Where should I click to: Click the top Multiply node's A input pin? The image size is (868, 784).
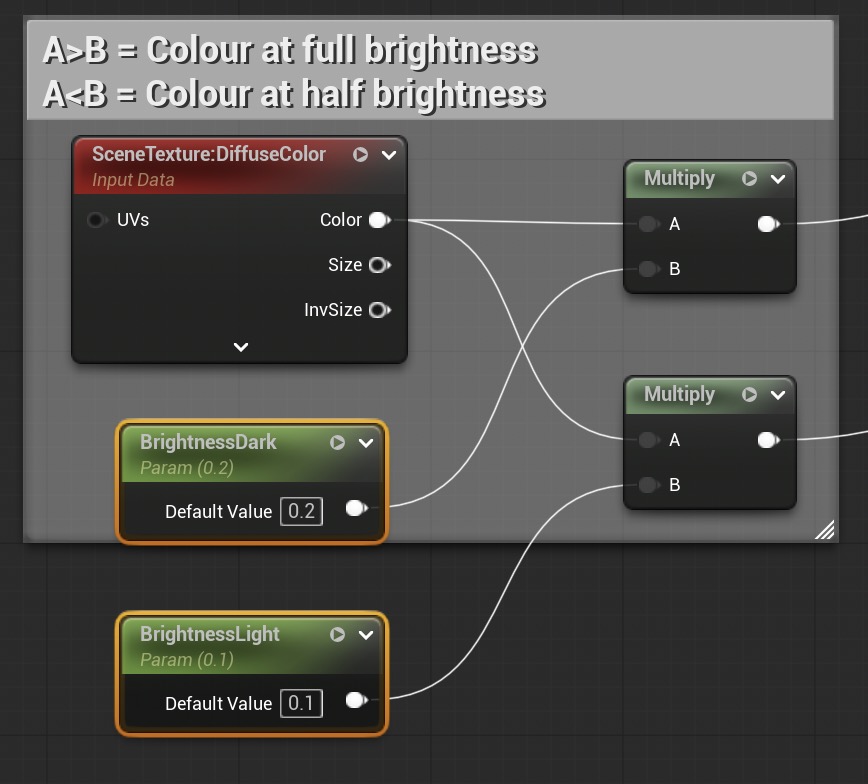pyautogui.click(x=648, y=224)
